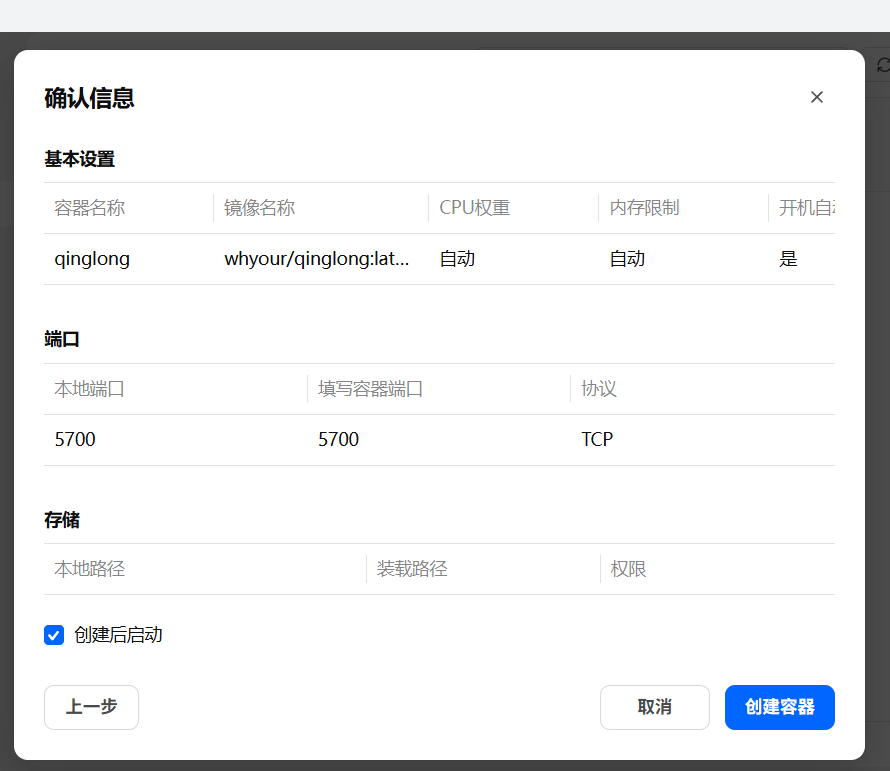
Task: Toggle the 创建后启动 checkbox
Action: (x=54, y=635)
